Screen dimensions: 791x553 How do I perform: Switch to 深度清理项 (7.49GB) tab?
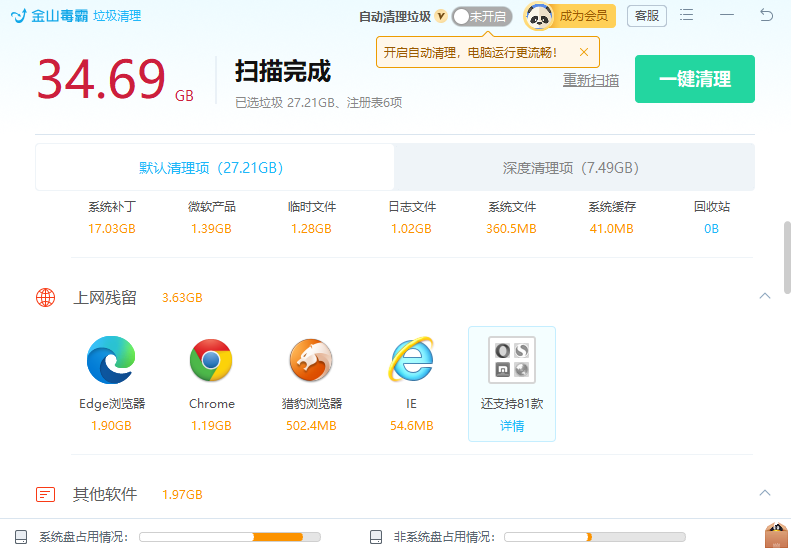pos(574,168)
